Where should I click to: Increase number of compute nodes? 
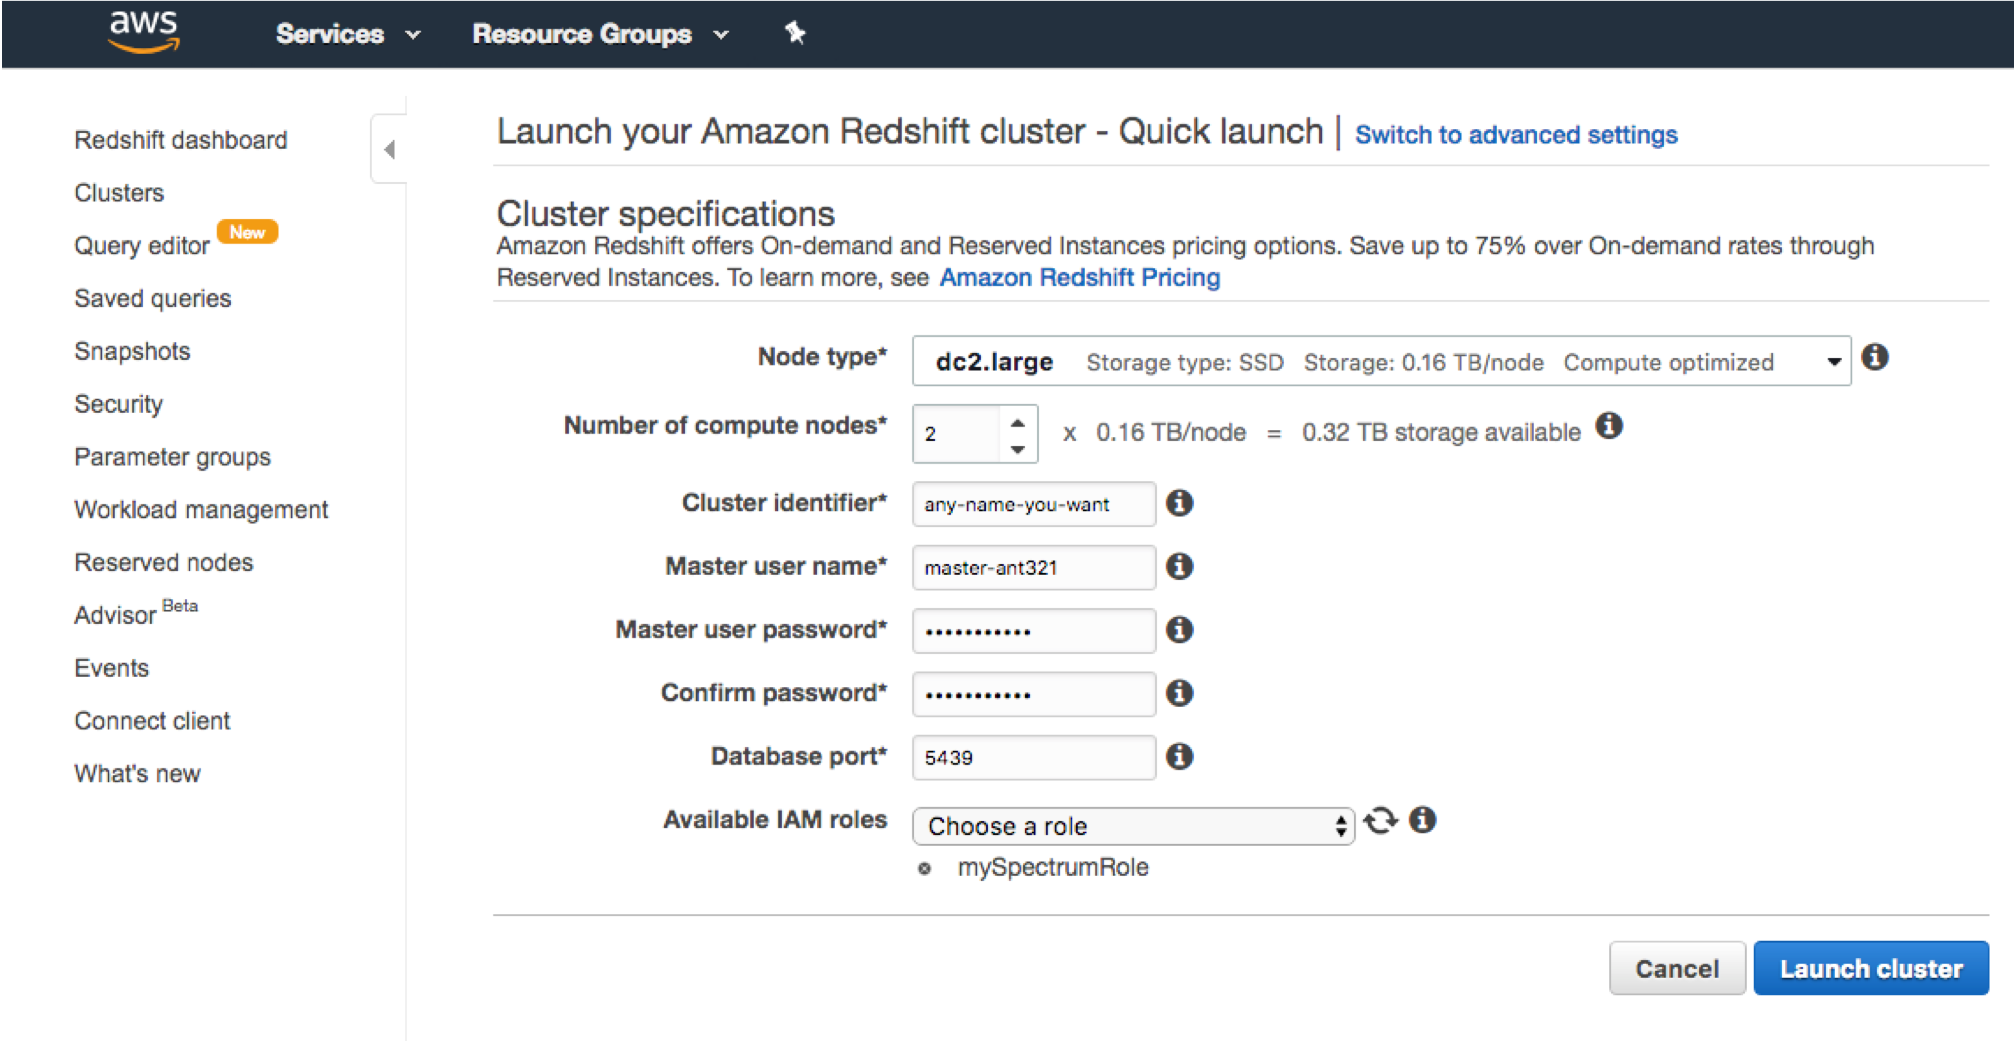tap(1018, 422)
